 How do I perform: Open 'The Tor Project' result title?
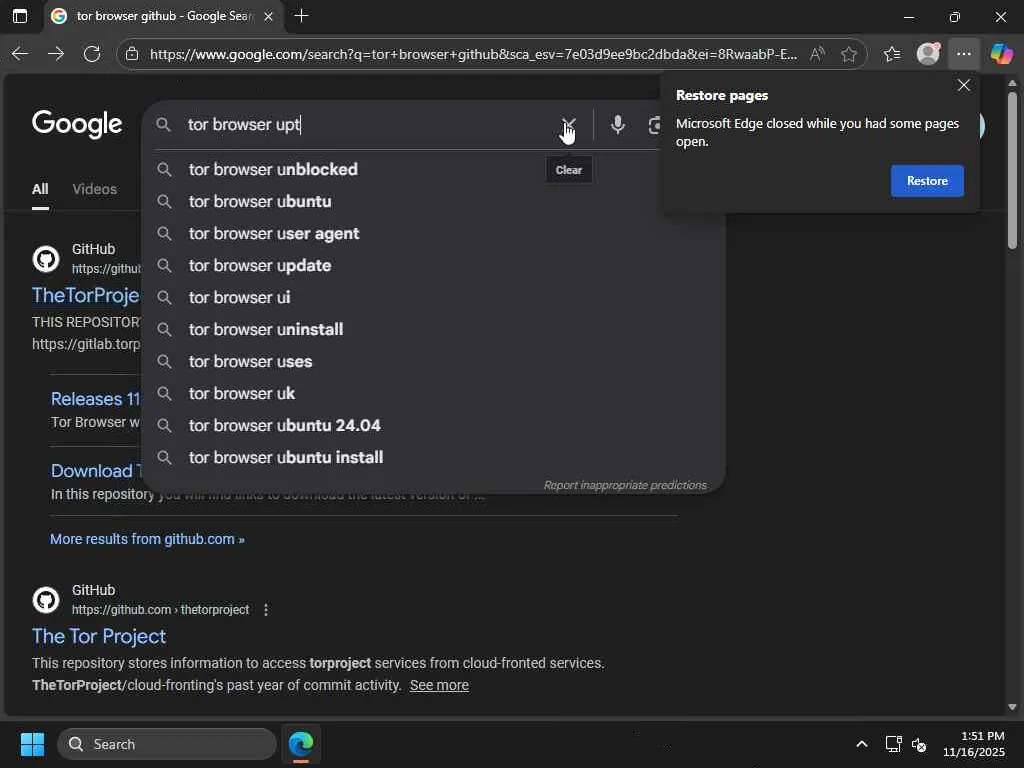(x=99, y=636)
